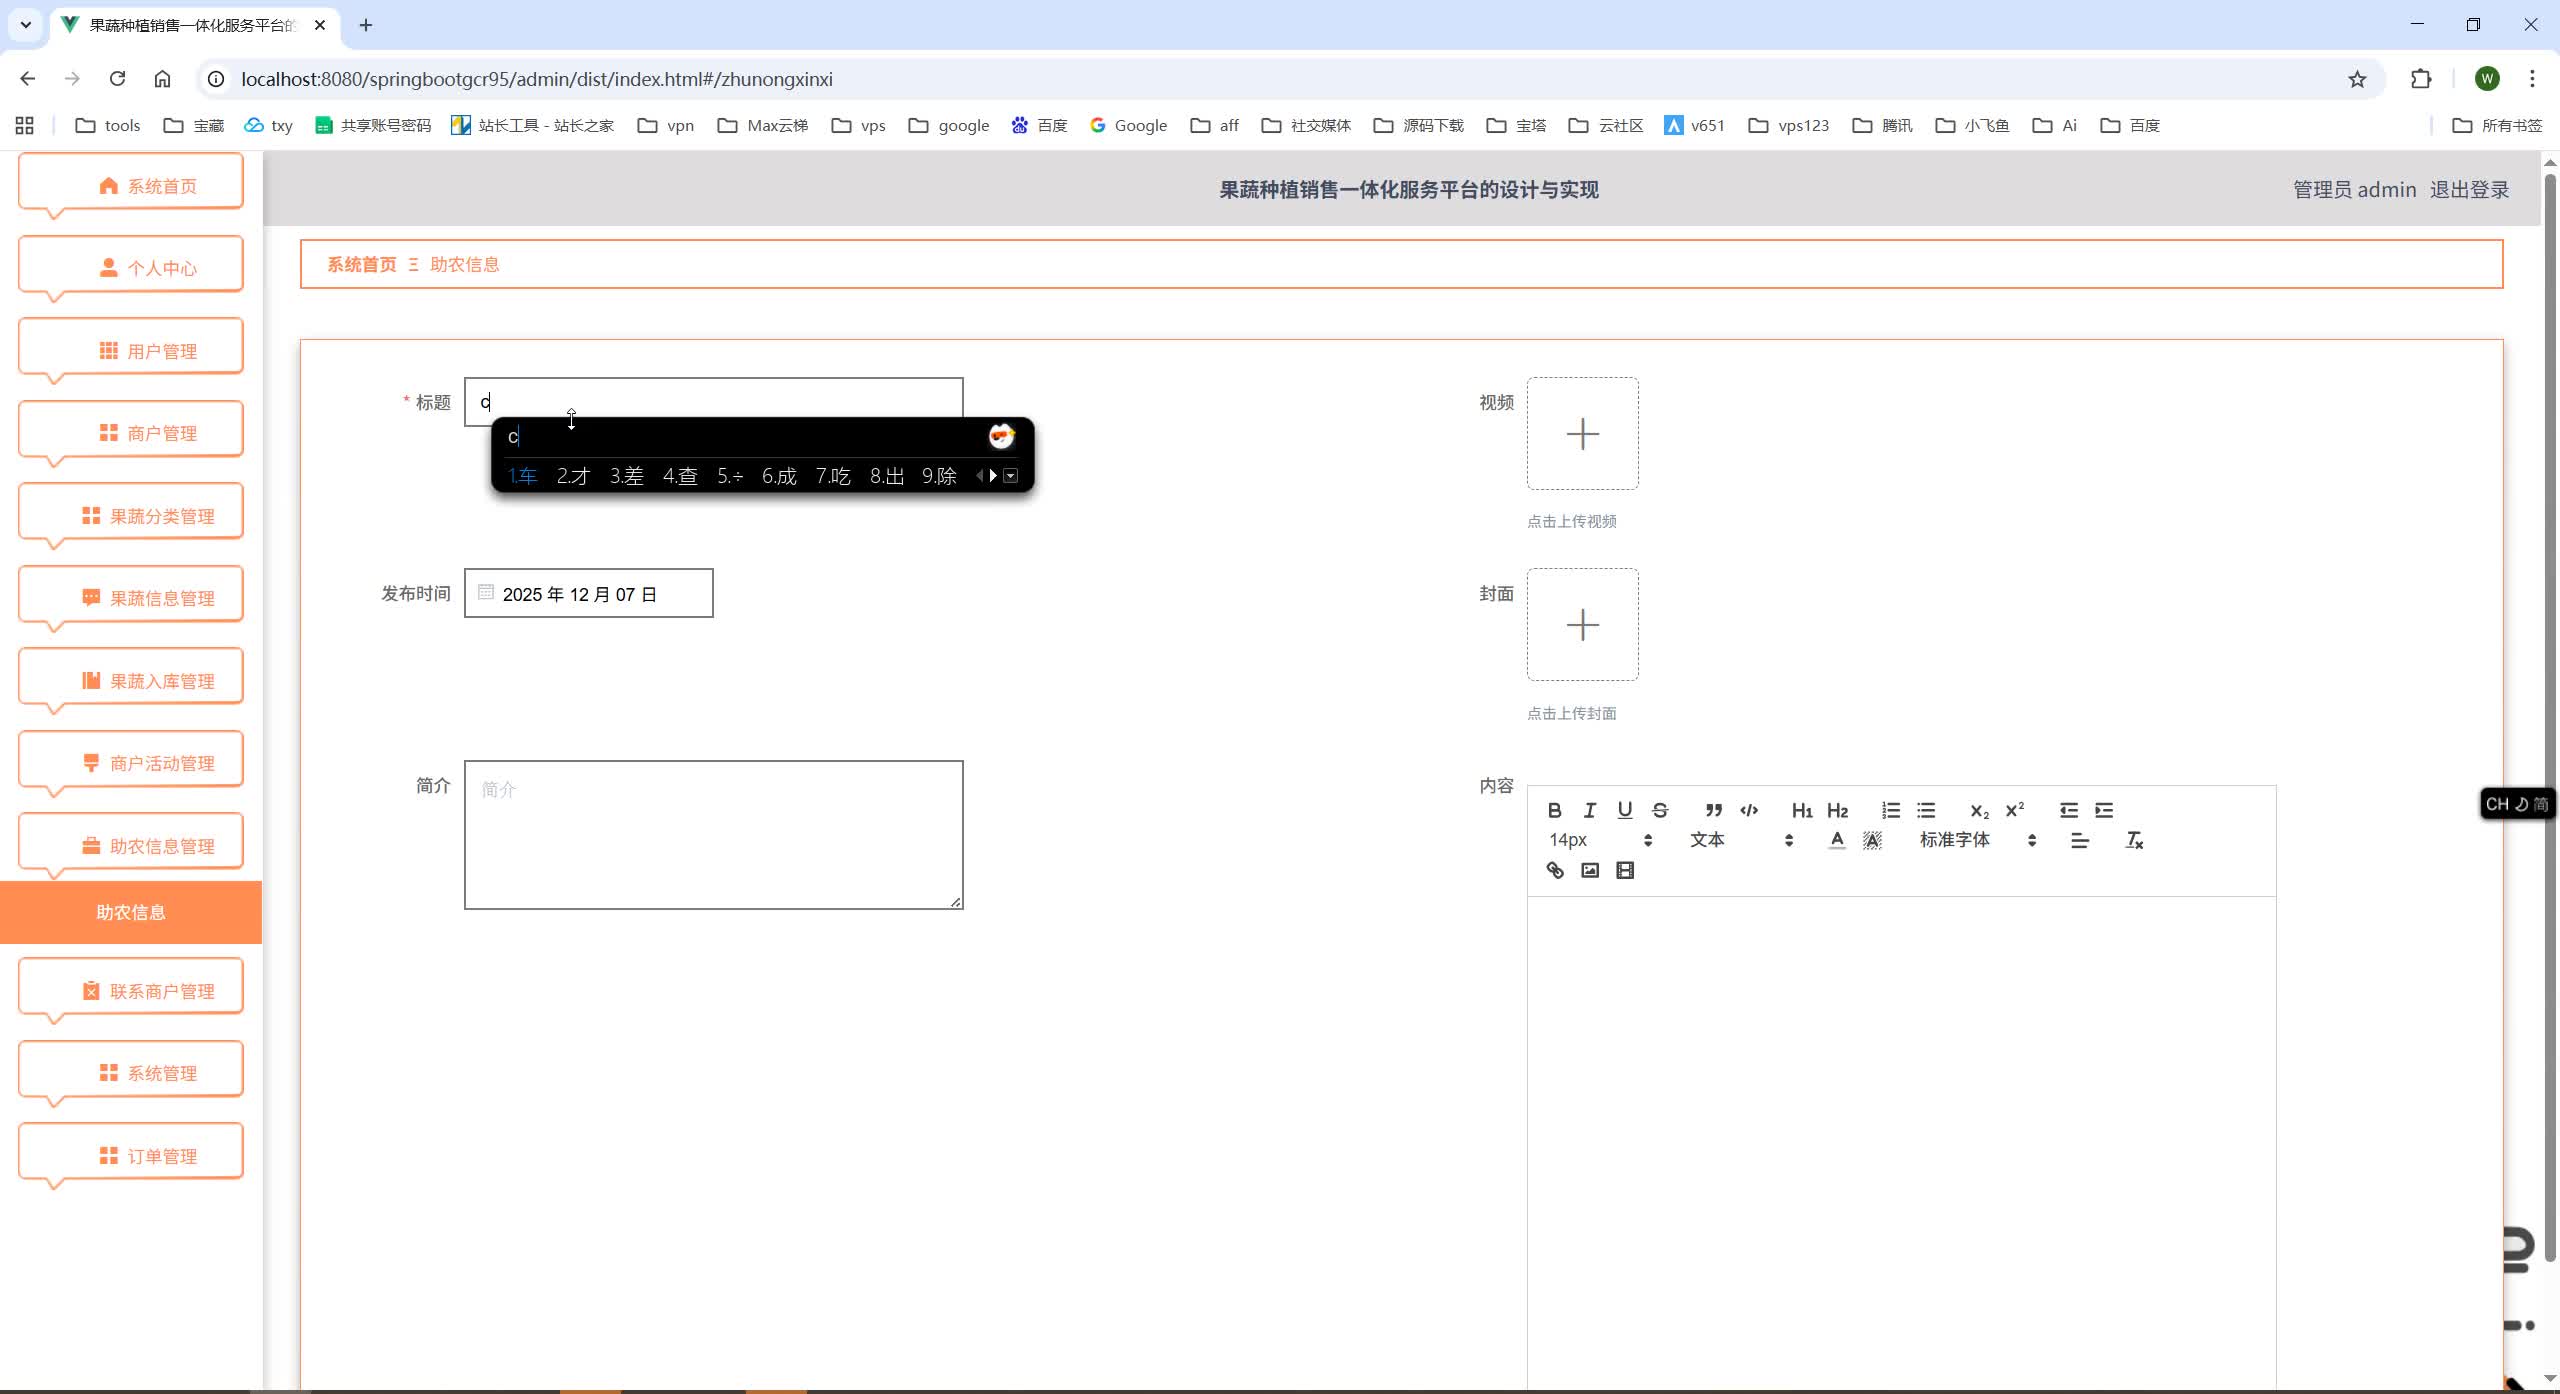The width and height of the screenshot is (2560, 1394).
Task: Click the 发布时间 date field showing 2025
Action: [588, 593]
